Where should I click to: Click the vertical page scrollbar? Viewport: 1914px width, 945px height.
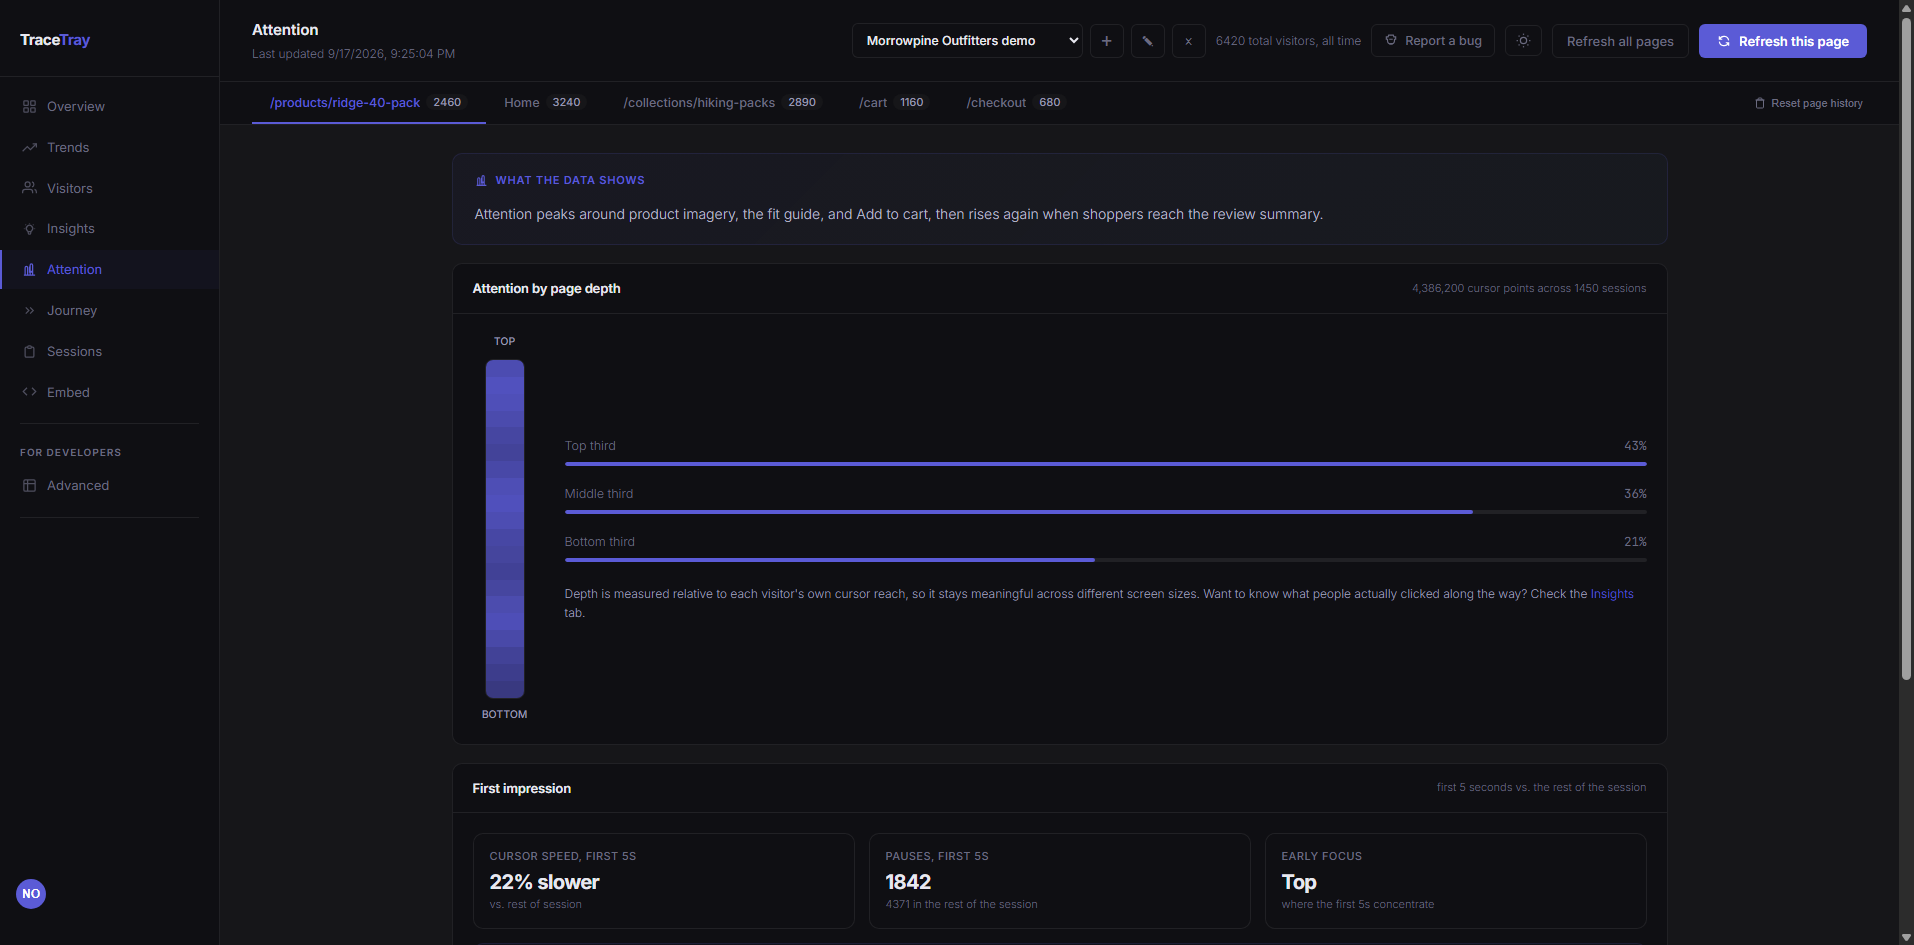pos(1906,350)
